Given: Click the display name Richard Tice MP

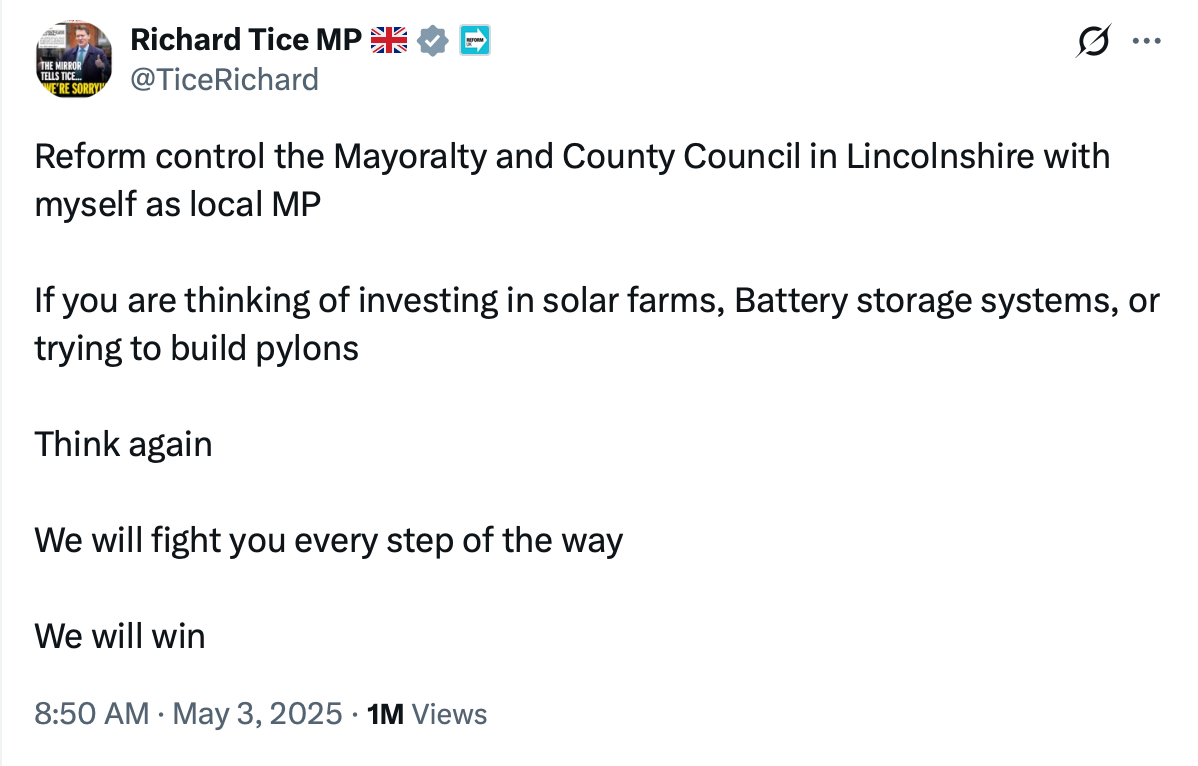Looking at the screenshot, I should (246, 41).
